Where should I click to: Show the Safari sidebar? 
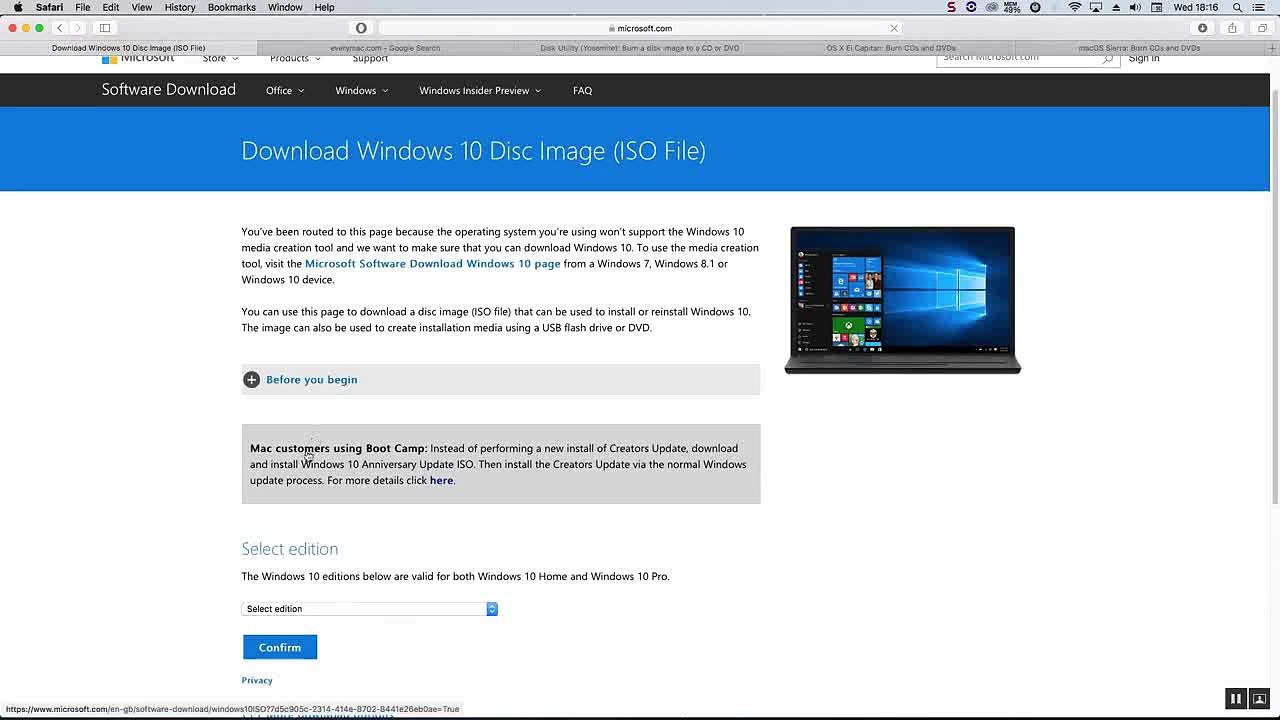(x=105, y=28)
